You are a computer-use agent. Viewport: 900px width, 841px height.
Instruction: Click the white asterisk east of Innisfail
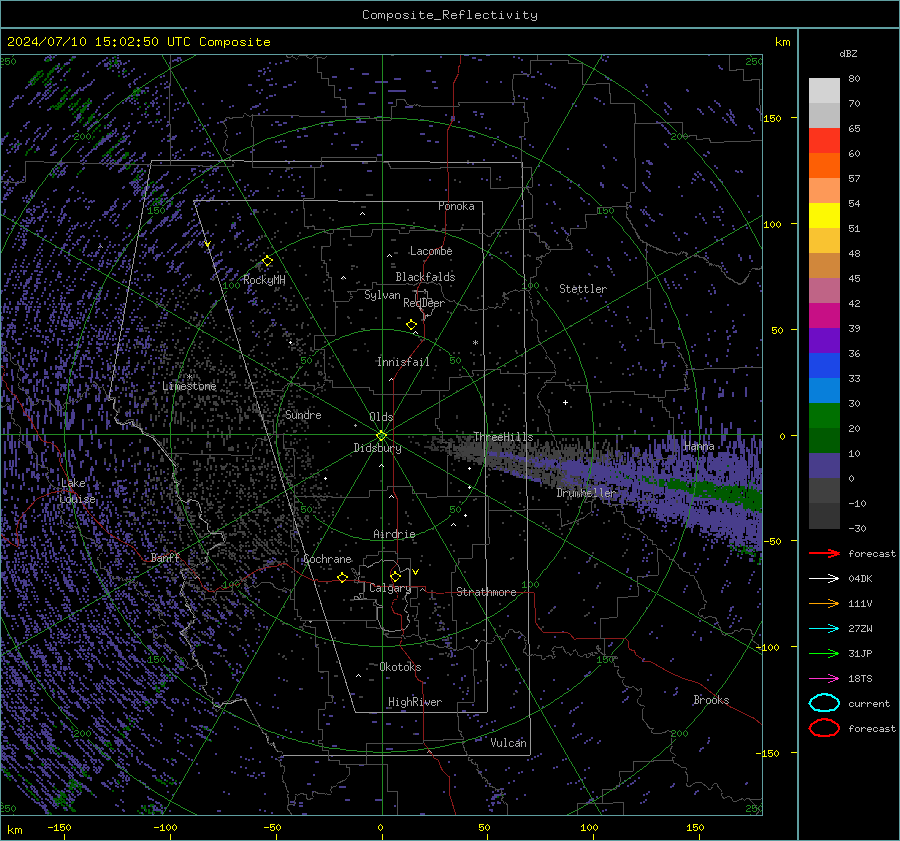(x=476, y=343)
